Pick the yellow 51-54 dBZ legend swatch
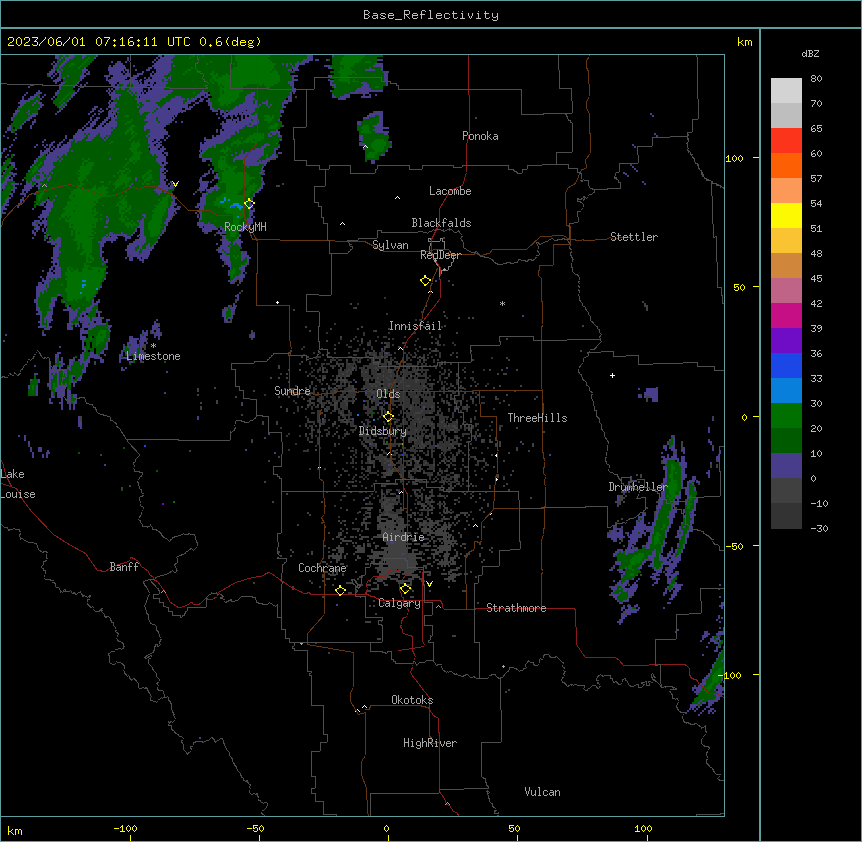Viewport: 862px width, 842px height. coord(786,215)
